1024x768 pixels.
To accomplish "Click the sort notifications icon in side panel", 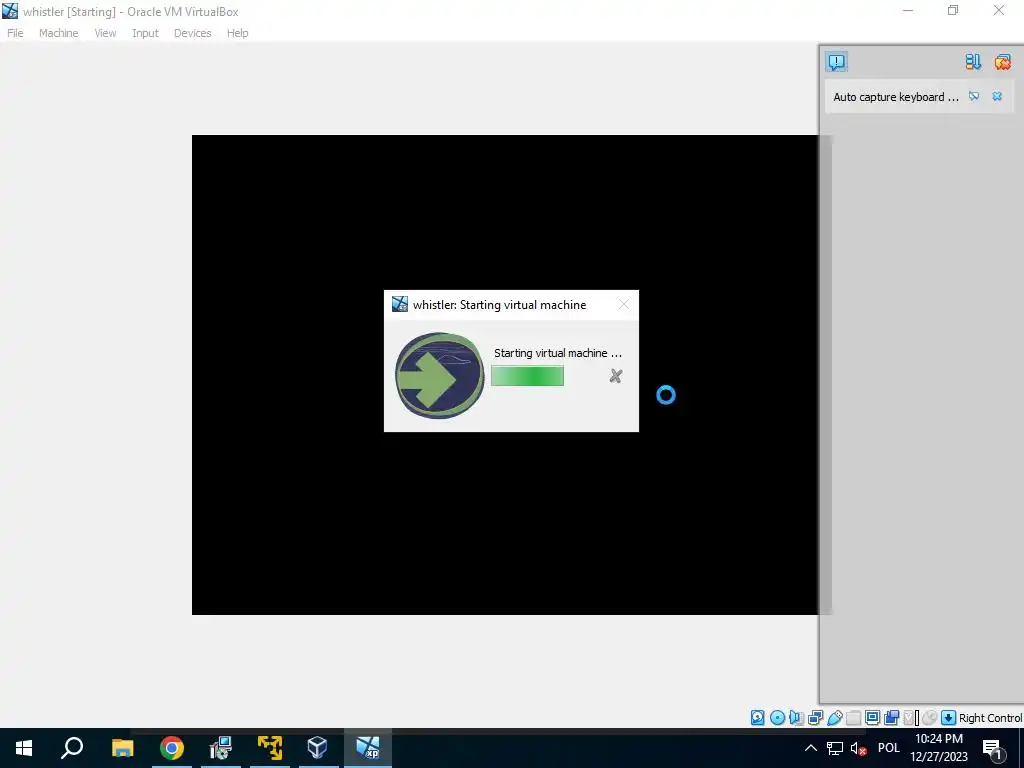I will [972, 61].
